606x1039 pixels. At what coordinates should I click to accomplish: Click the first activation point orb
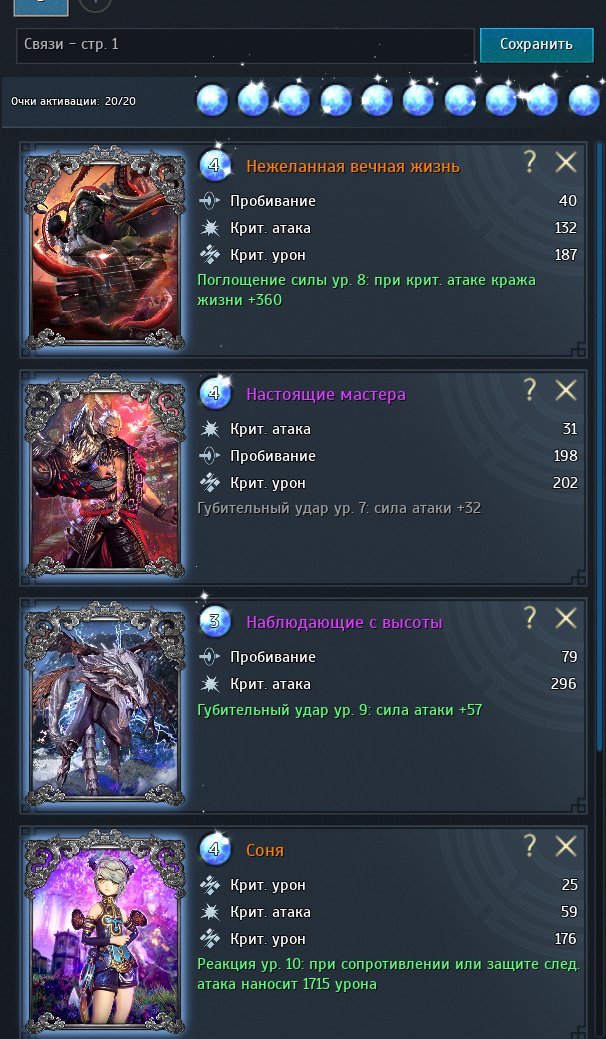point(212,101)
